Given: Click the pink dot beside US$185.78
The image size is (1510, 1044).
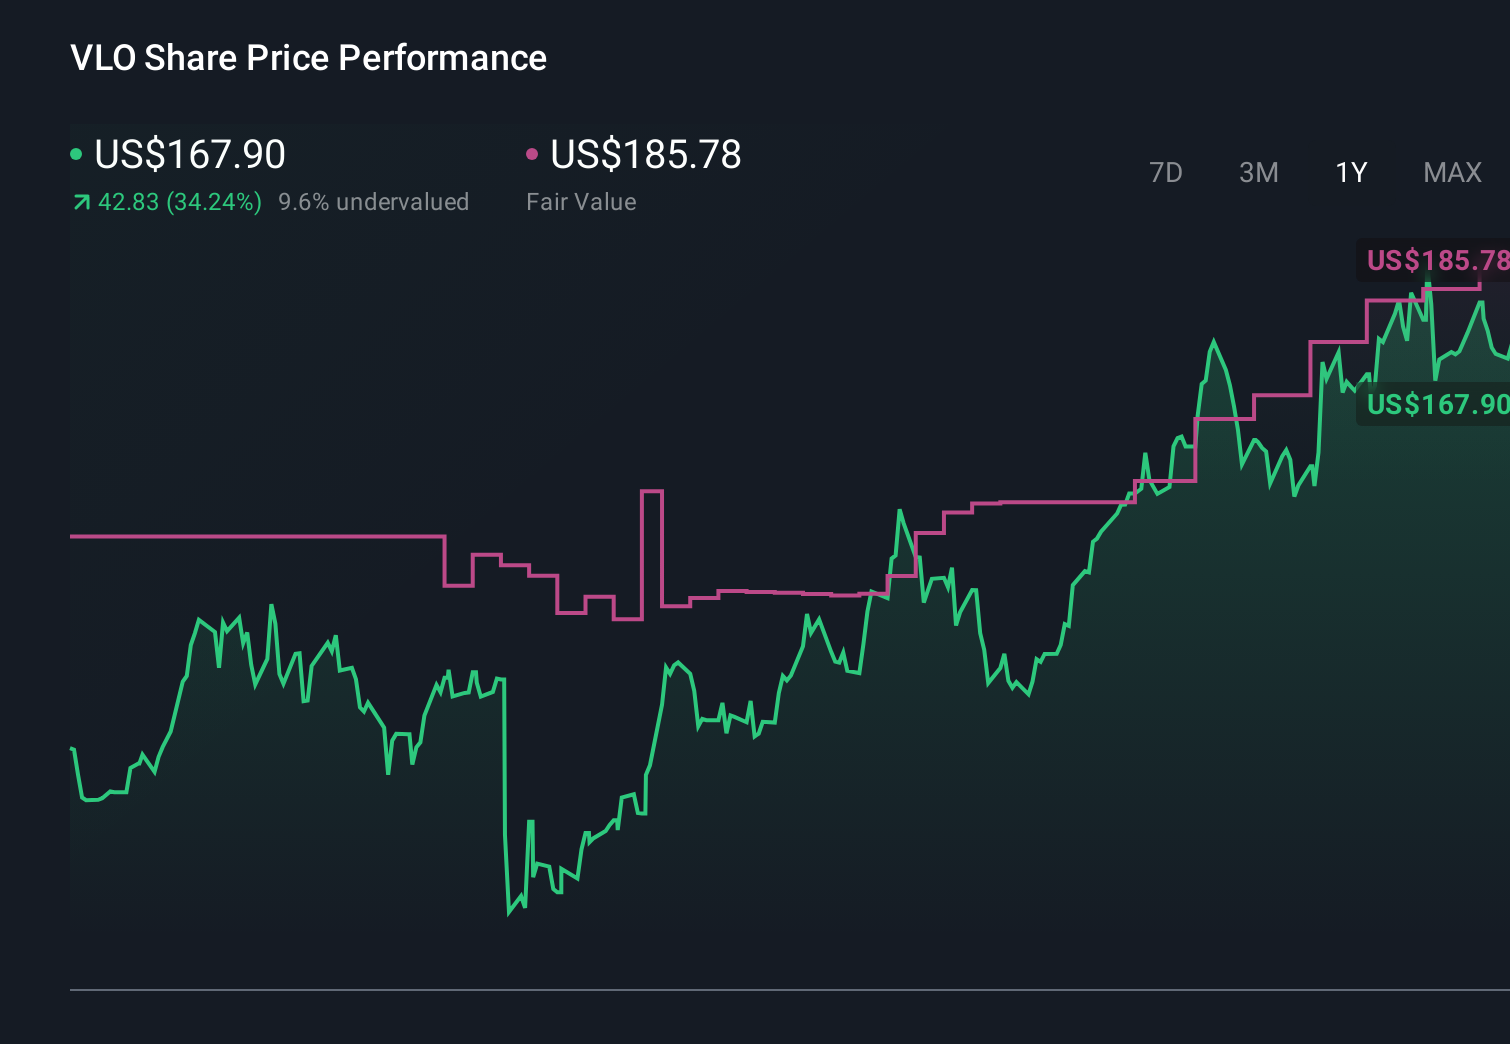Looking at the screenshot, I should [531, 153].
